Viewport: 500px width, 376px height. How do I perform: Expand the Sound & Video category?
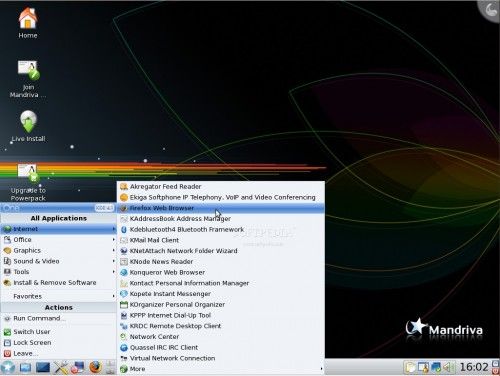click(x=59, y=261)
